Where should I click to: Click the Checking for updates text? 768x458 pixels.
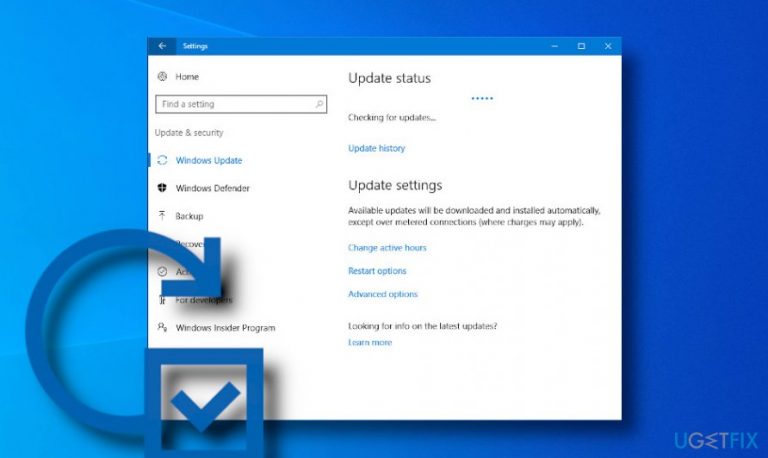[x=391, y=118]
